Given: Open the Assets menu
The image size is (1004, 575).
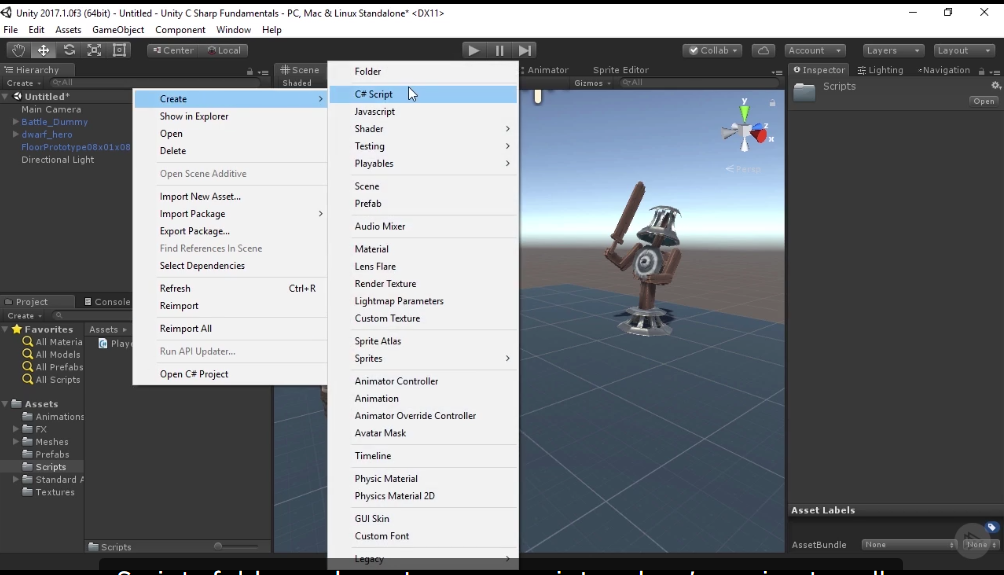Looking at the screenshot, I should coord(68,29).
